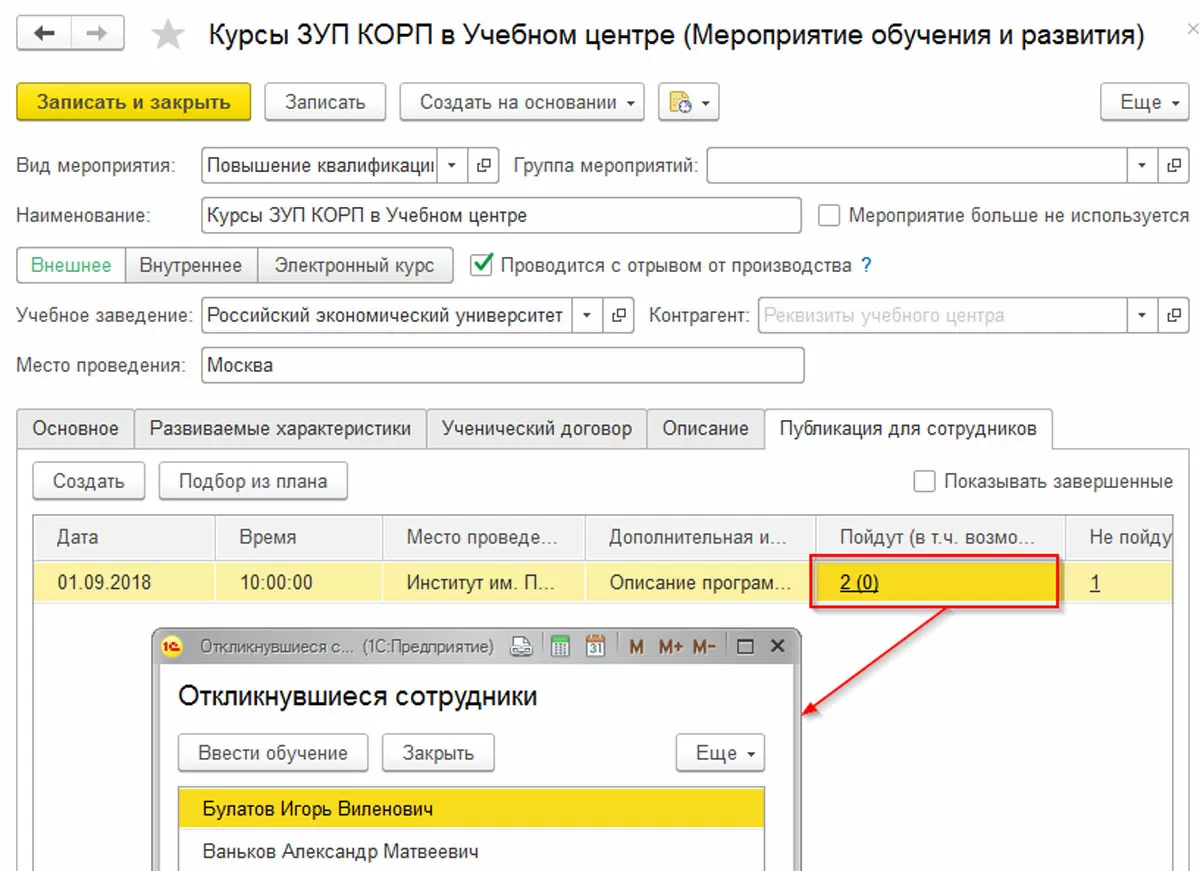
Task: Click the print icon in the popup title bar
Action: 522,647
